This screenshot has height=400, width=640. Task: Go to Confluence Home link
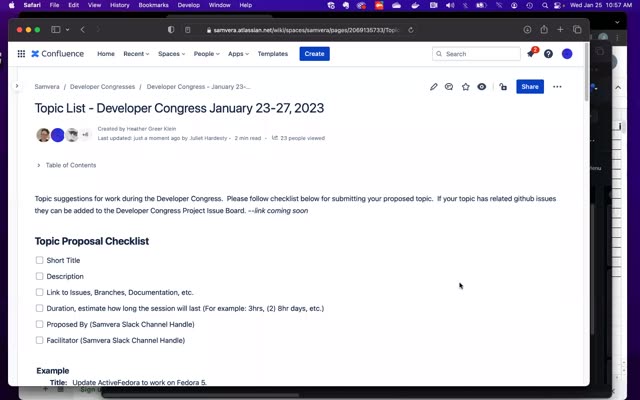(x=106, y=54)
